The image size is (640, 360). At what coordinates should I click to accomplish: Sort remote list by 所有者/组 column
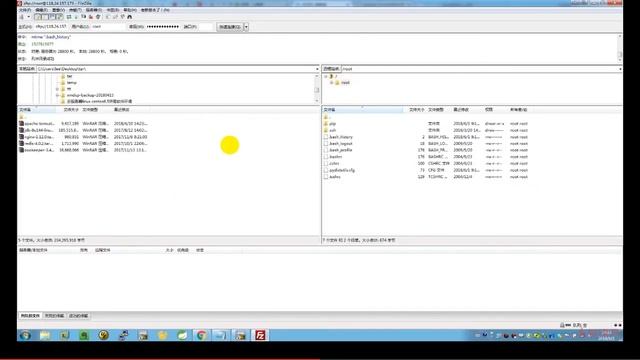(x=519, y=110)
